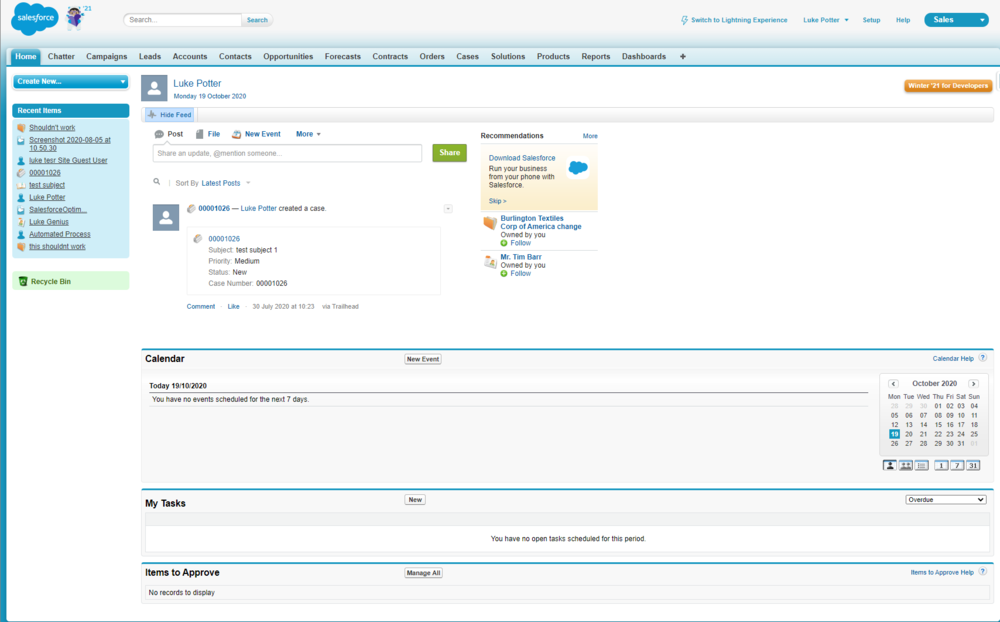This screenshot has width=1000, height=622.
Task: Add a new tab with plus icon
Action: [x=682, y=56]
